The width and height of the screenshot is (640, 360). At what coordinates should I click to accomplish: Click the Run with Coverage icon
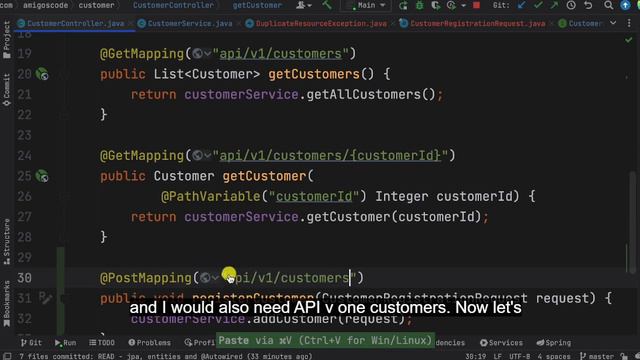tap(436, 5)
